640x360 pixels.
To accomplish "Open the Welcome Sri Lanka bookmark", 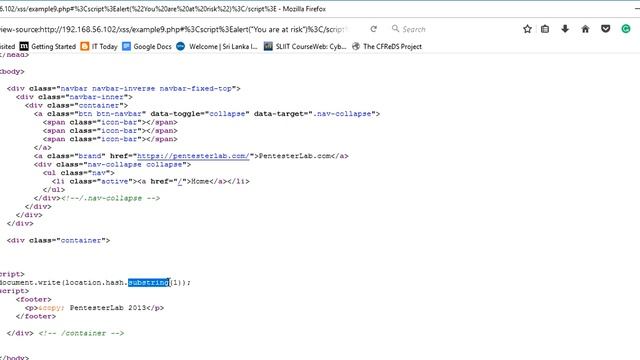I will pyautogui.click(x=217, y=47).
